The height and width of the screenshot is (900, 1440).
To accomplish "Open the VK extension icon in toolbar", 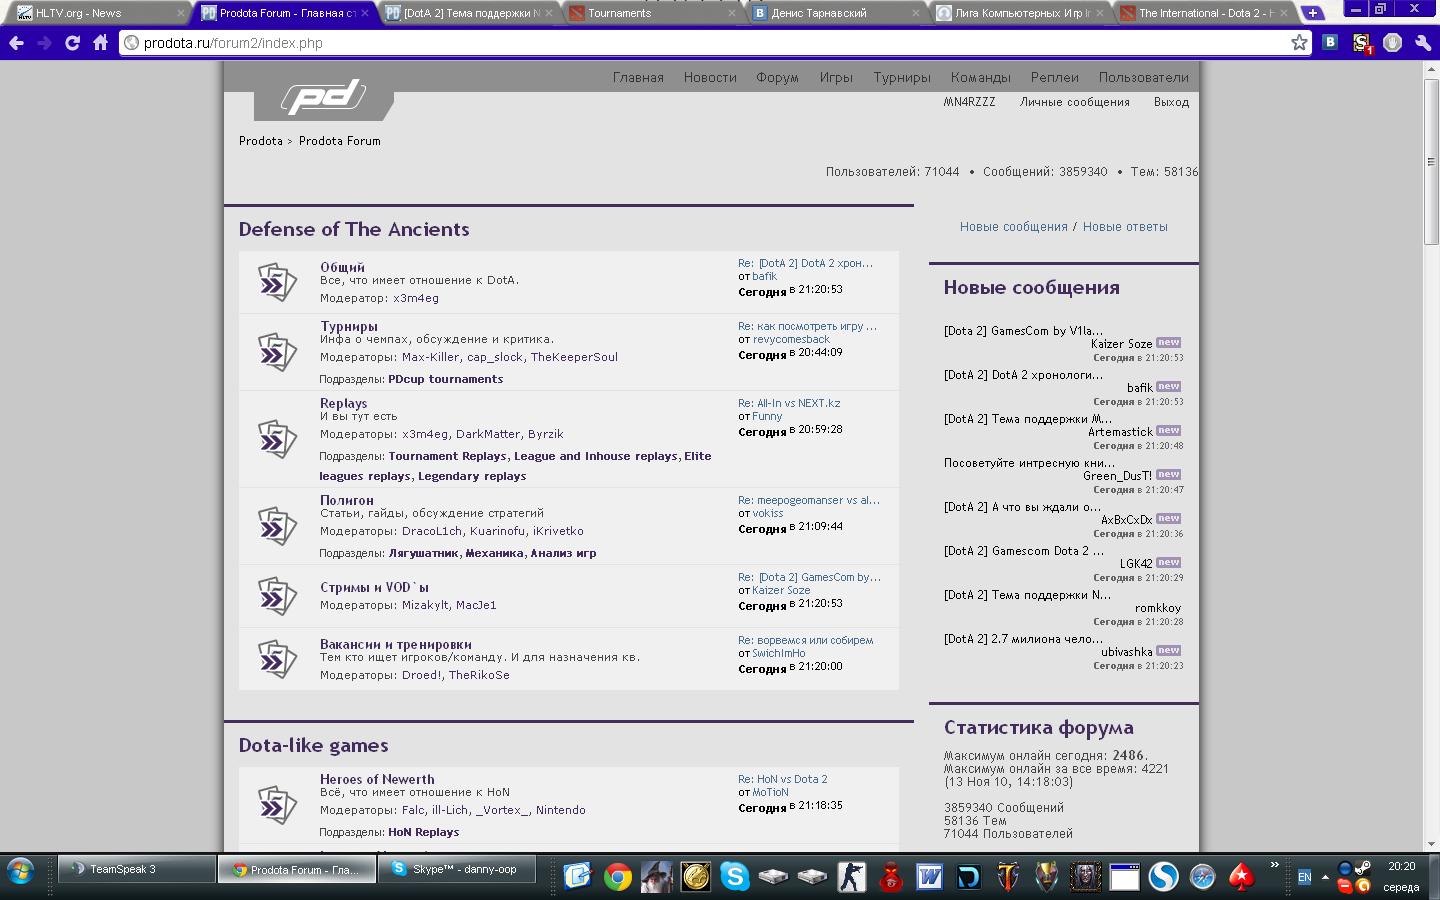I will click(1330, 42).
